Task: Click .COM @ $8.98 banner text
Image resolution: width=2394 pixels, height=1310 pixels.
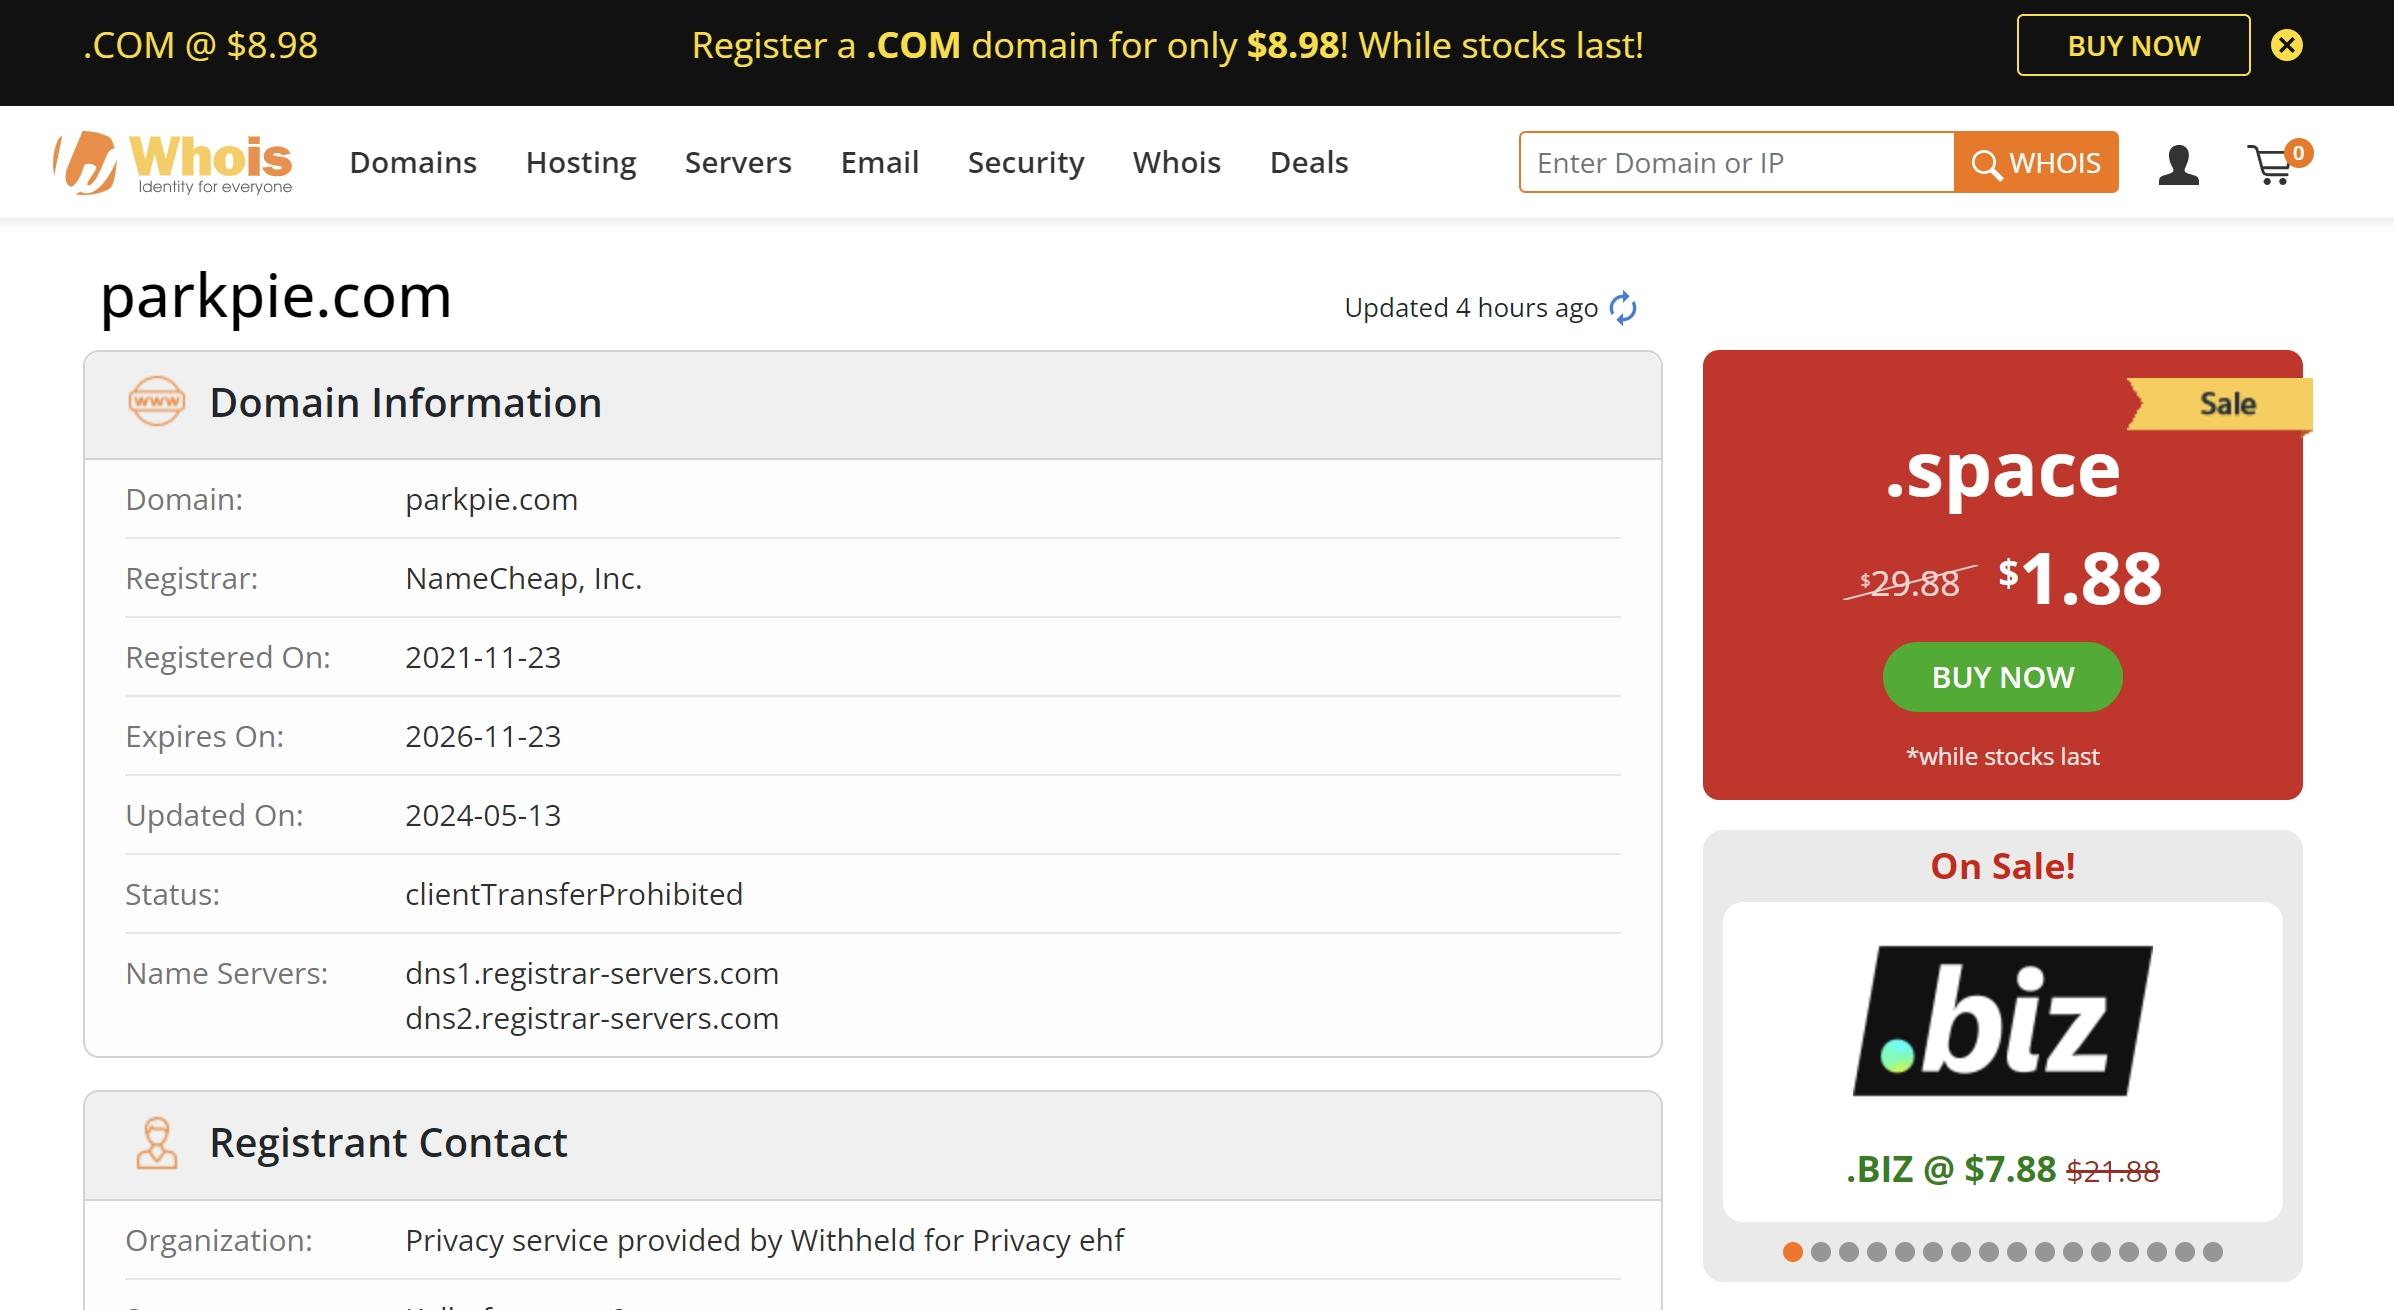Action: [200, 45]
